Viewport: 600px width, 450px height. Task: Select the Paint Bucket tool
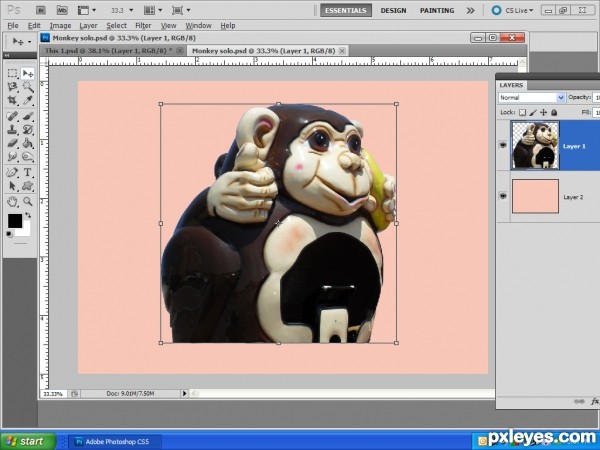[x=28, y=143]
